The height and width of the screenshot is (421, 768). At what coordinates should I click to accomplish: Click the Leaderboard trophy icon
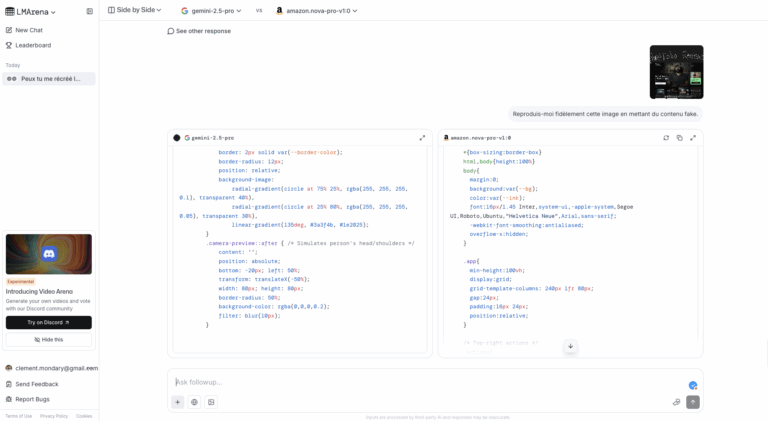coord(9,45)
